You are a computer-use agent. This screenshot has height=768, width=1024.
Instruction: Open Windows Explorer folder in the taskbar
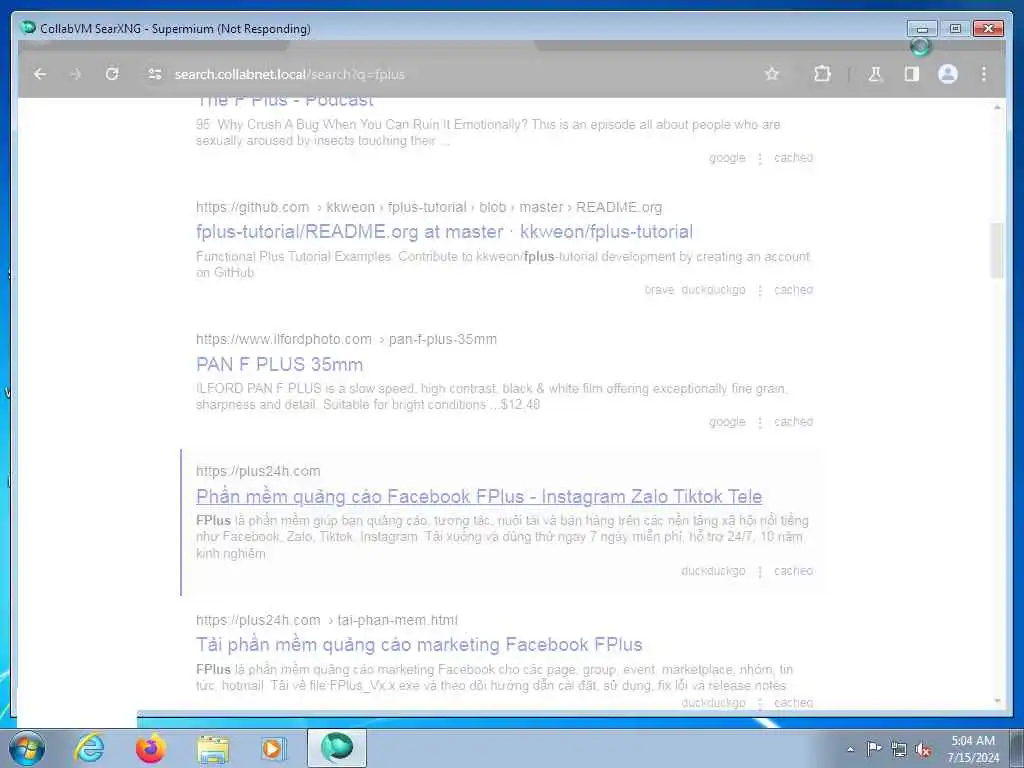tap(213, 749)
